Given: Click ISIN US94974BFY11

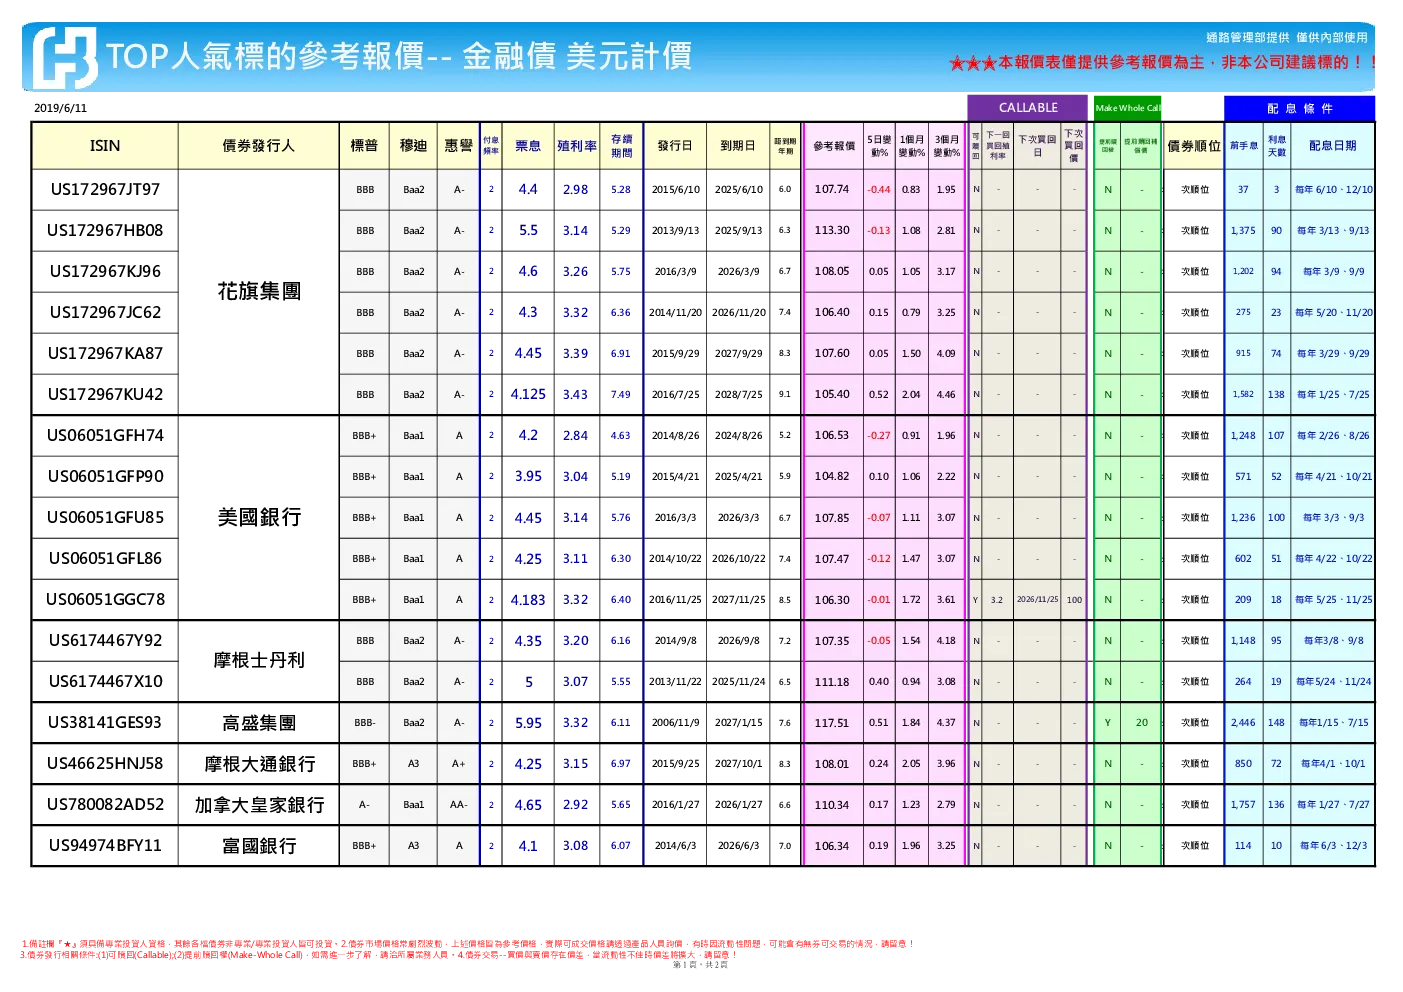Looking at the screenshot, I should [105, 845].
